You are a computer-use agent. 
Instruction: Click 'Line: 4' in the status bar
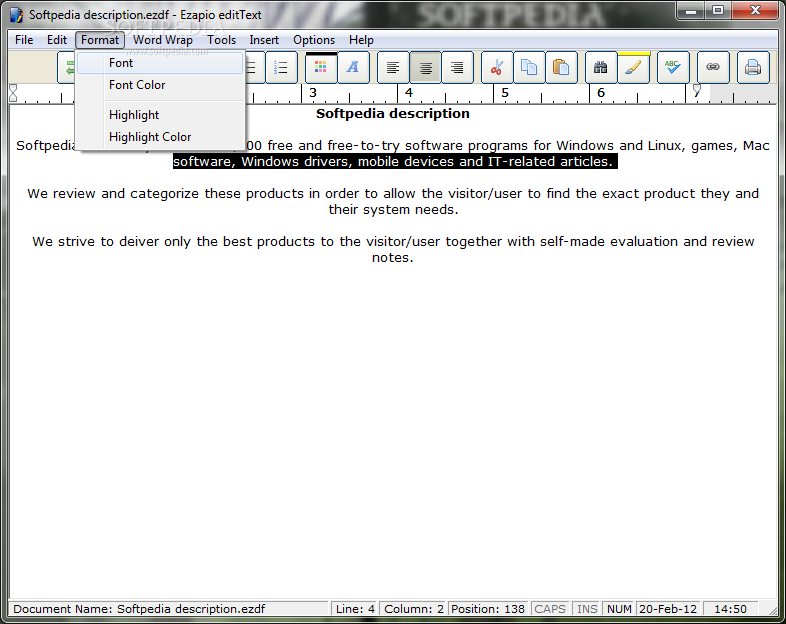(355, 609)
